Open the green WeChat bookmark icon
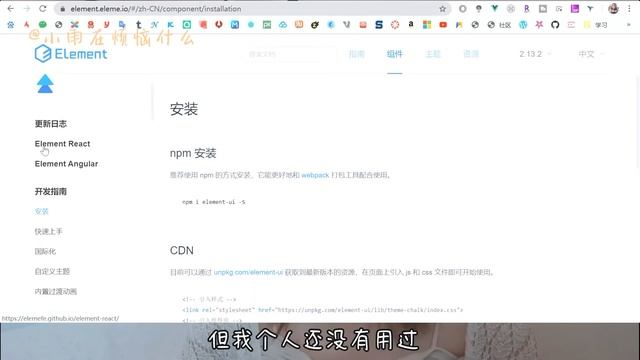This screenshot has width=640, height=360. click(x=42, y=24)
